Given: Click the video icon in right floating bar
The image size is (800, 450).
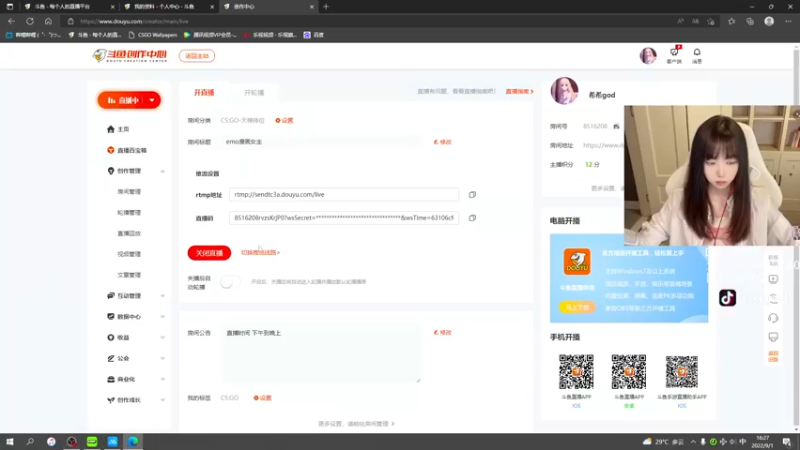Looking at the screenshot, I should [773, 279].
